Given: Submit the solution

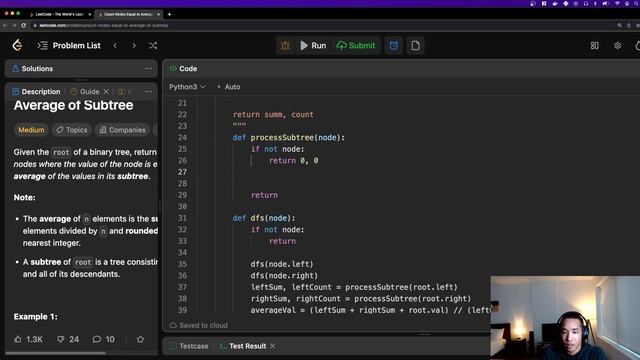Looking at the screenshot, I should pos(356,46).
